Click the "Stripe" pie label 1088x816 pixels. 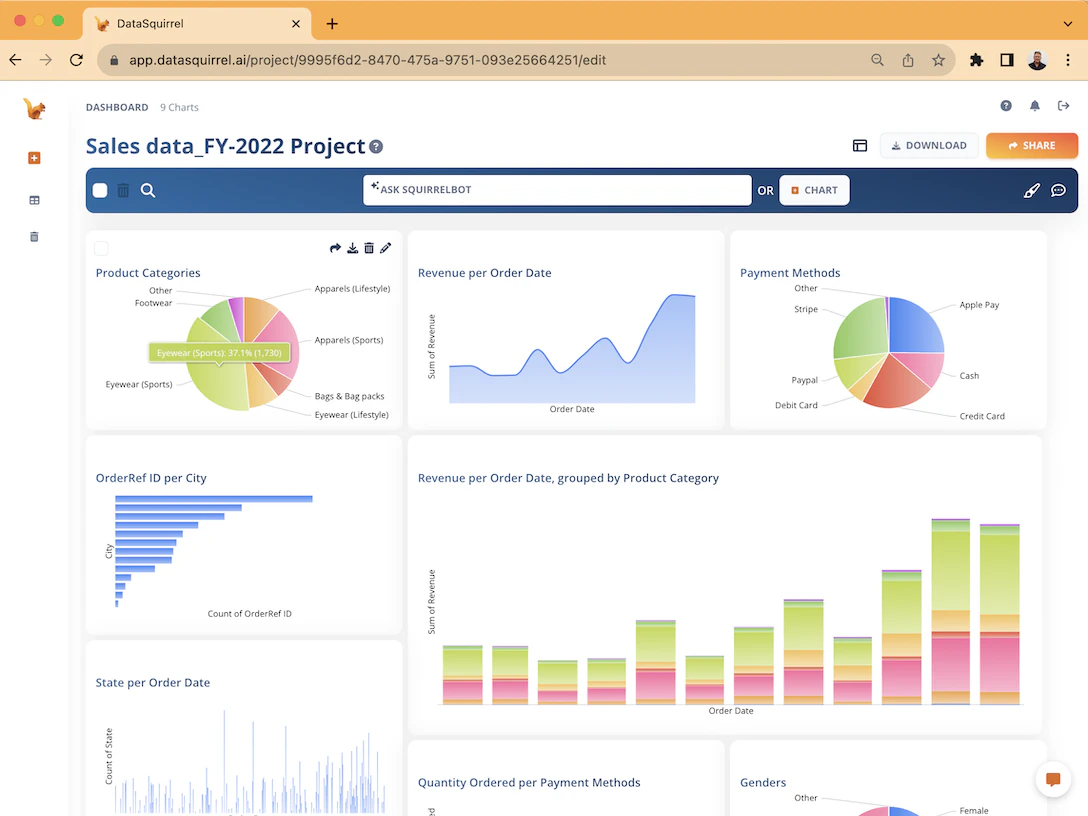pyautogui.click(x=806, y=309)
